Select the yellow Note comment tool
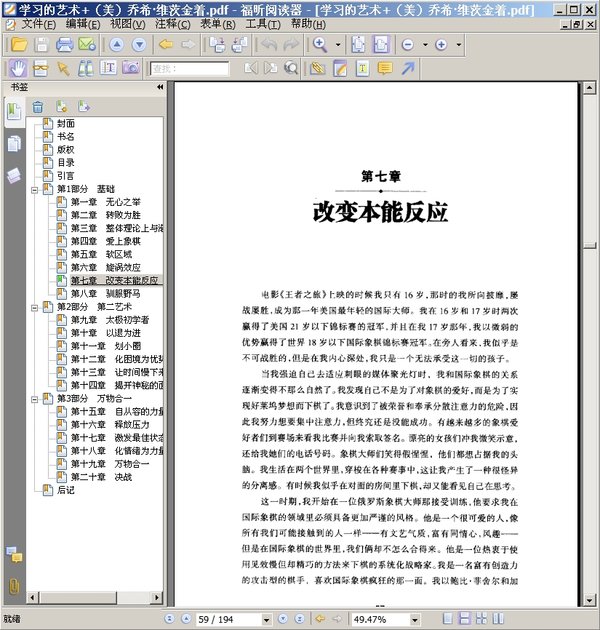 click(x=385, y=68)
